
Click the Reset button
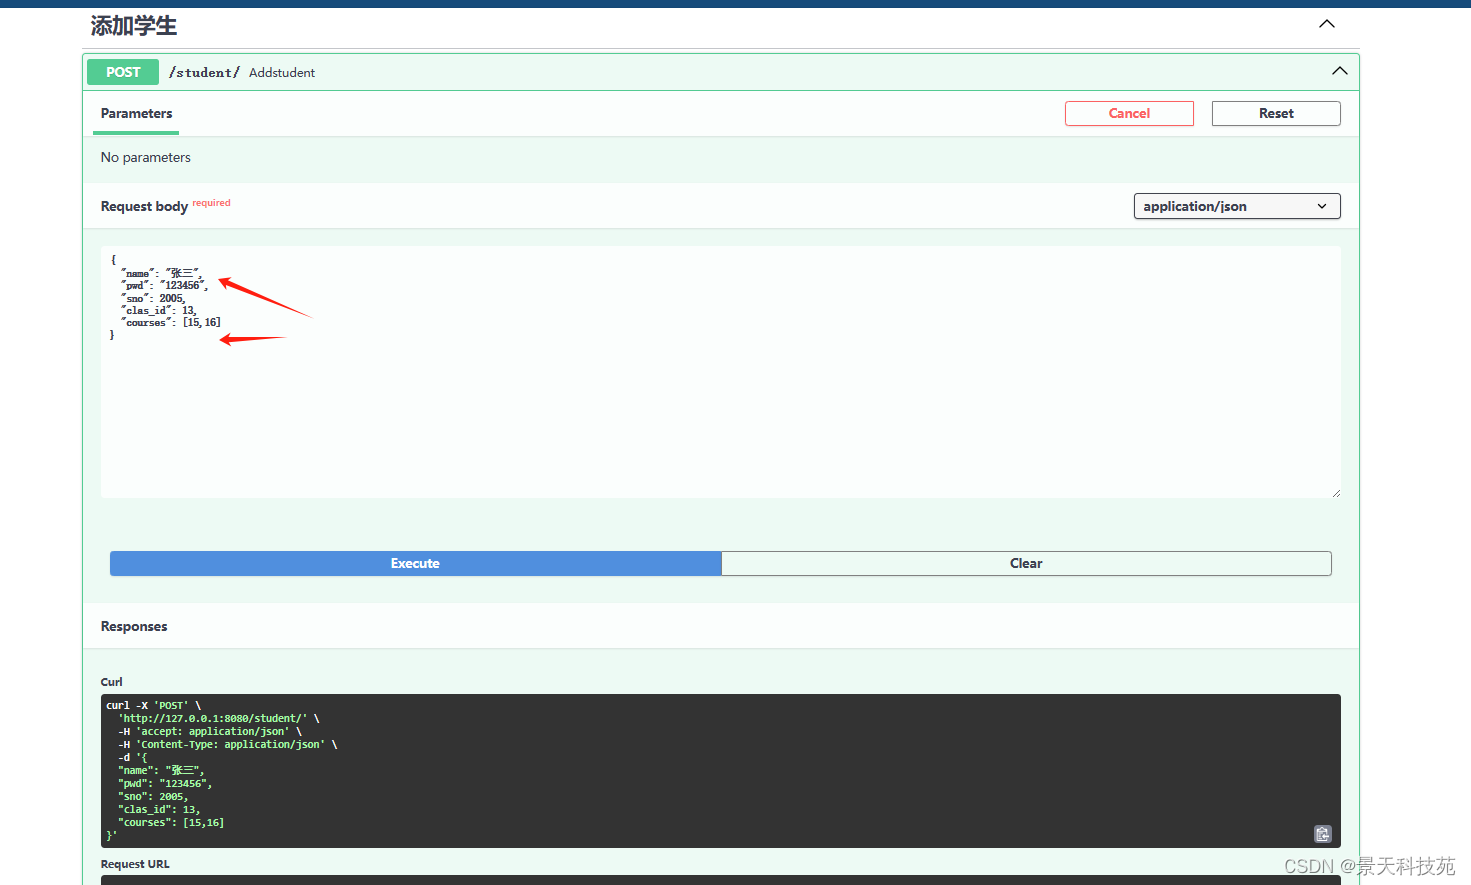pos(1276,113)
